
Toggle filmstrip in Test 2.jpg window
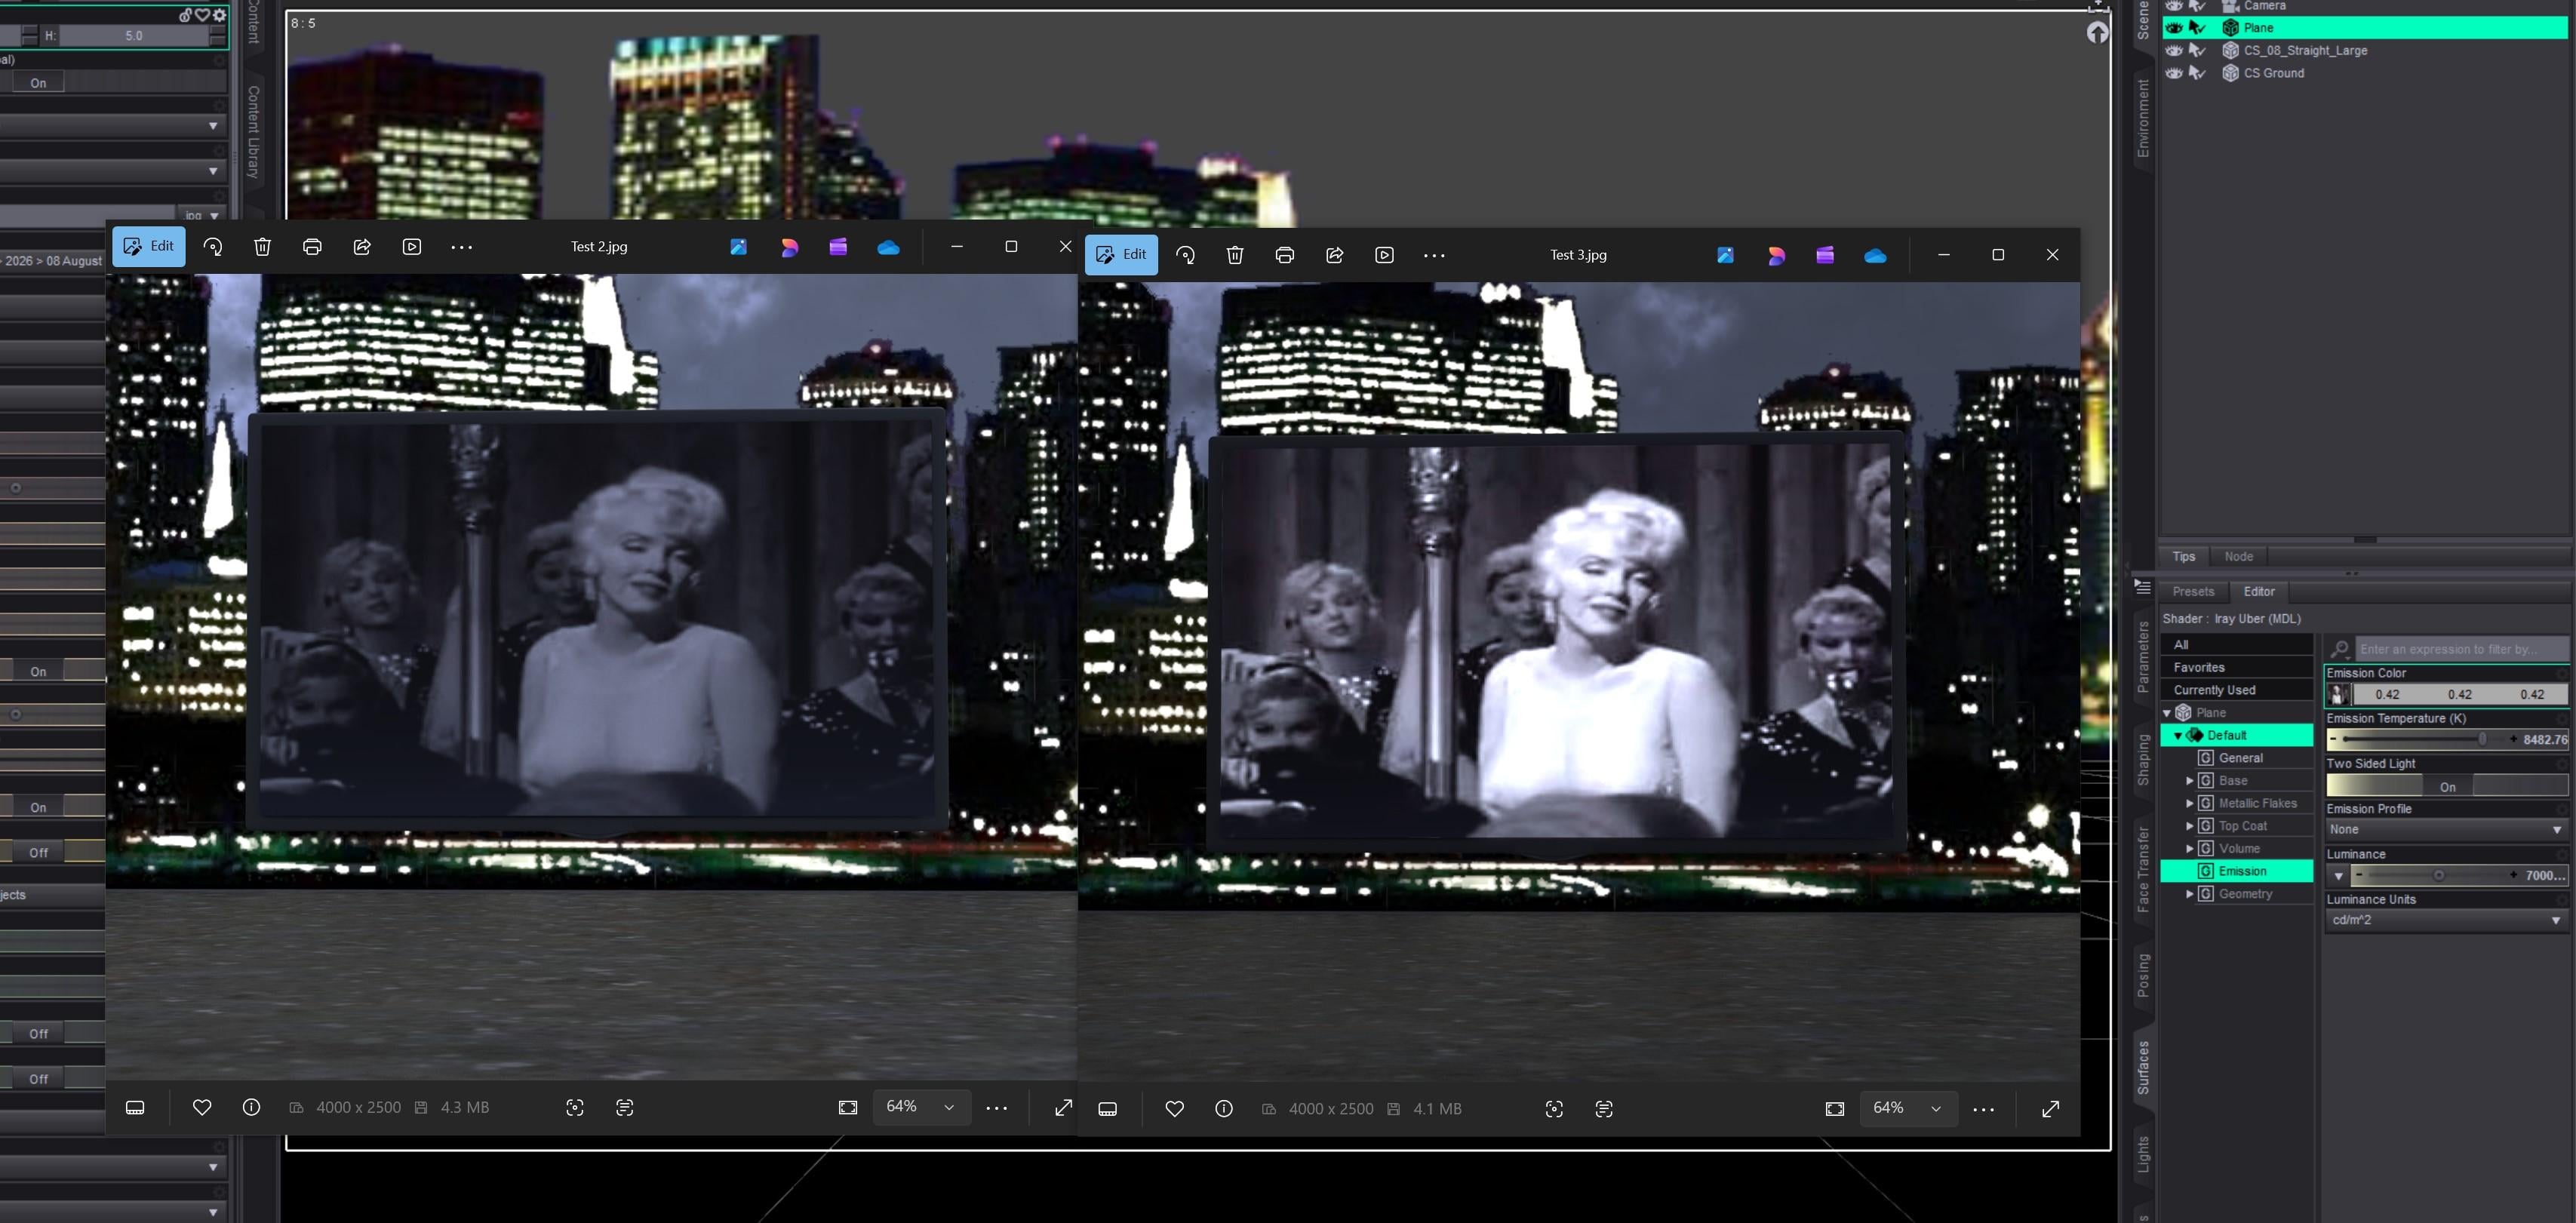[135, 1107]
